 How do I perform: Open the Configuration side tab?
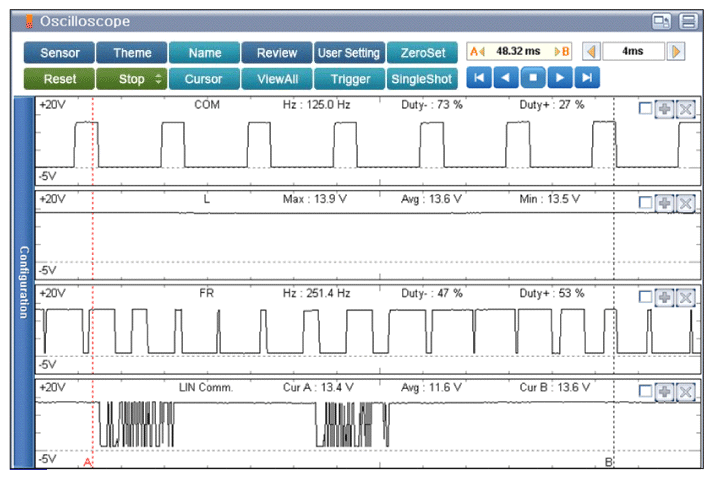(x=22, y=282)
